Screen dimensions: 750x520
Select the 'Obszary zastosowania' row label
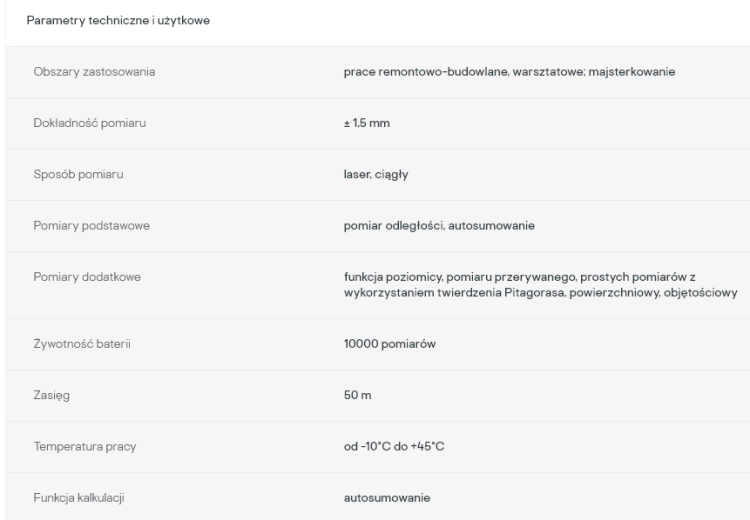[x=94, y=72]
